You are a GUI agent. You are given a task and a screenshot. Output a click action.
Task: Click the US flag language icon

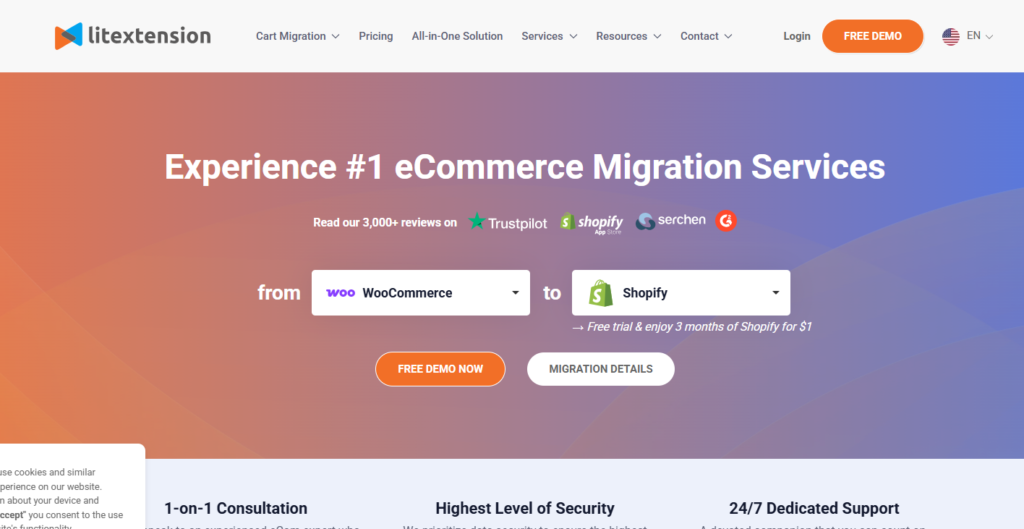point(950,37)
